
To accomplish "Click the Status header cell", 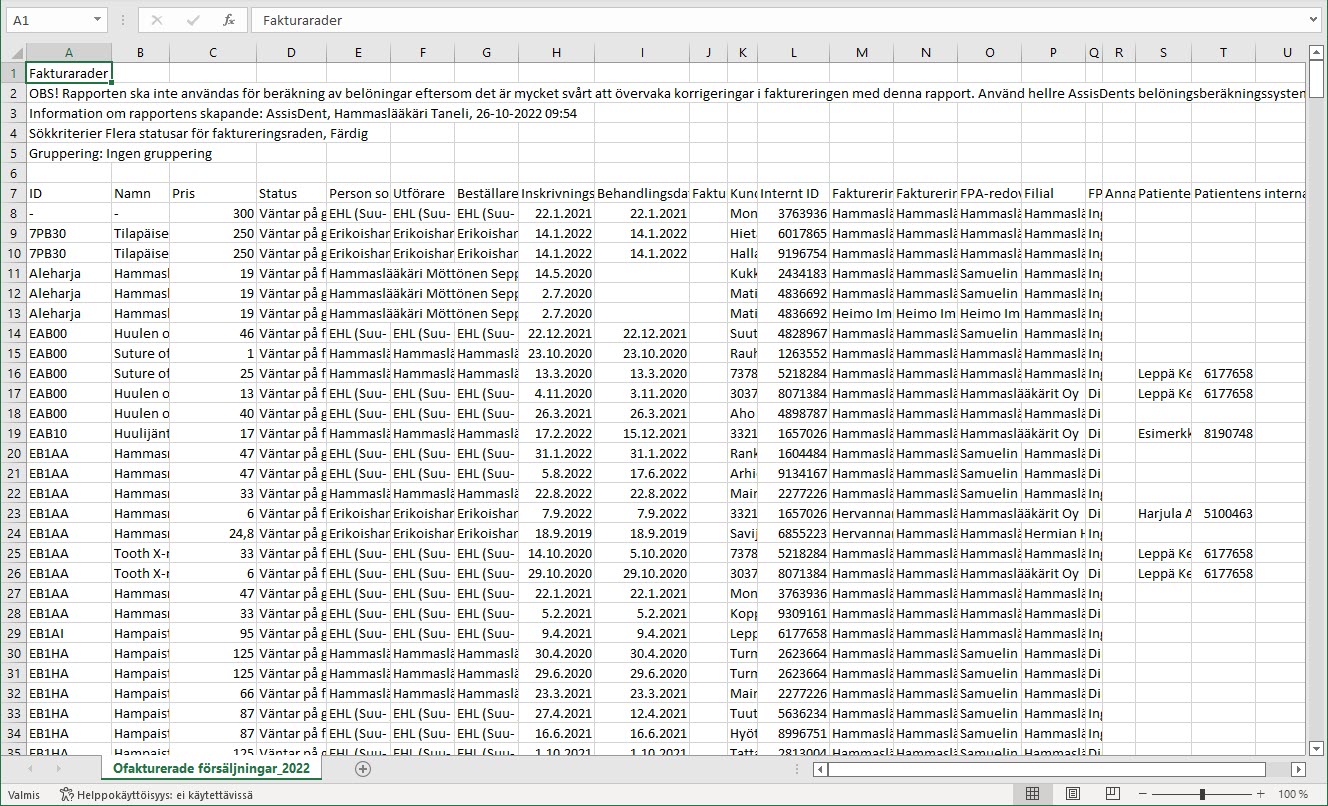I will pyautogui.click(x=291, y=193).
